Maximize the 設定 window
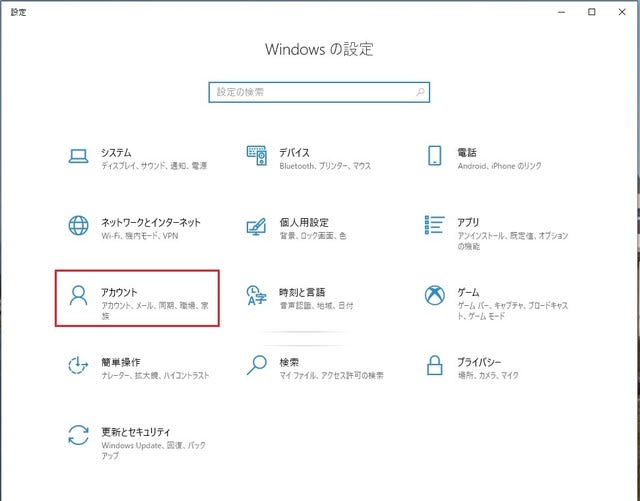The width and height of the screenshot is (640, 501). [591, 12]
